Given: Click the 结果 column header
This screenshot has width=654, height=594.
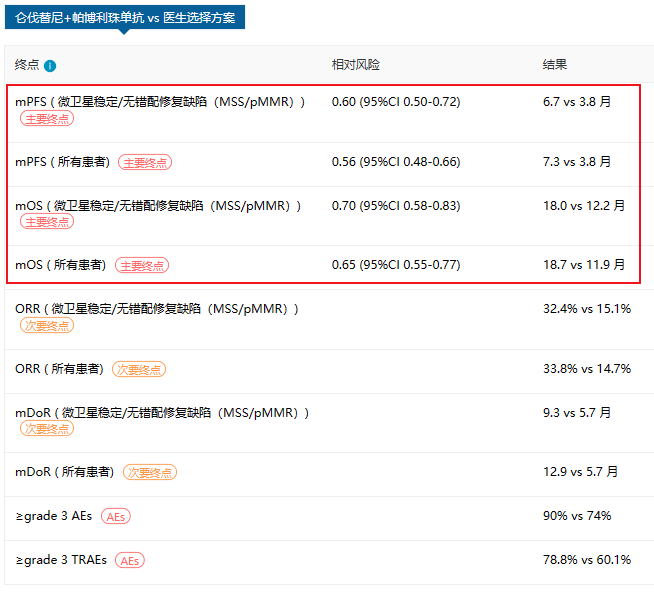Looking at the screenshot, I should pos(554,65).
